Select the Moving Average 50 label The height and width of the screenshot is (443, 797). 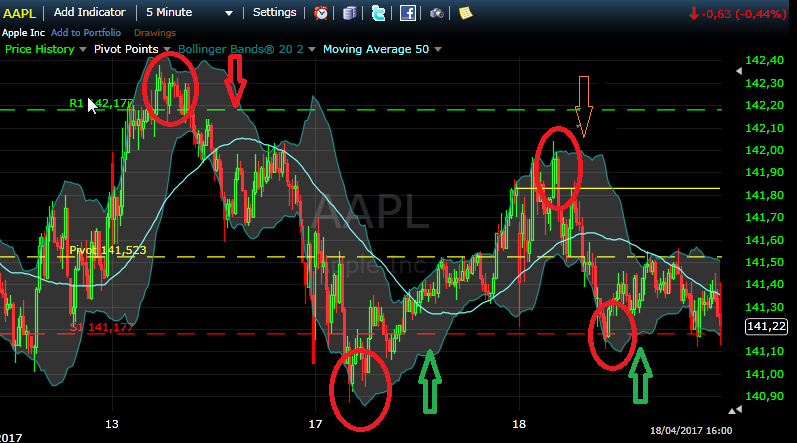(x=376, y=49)
